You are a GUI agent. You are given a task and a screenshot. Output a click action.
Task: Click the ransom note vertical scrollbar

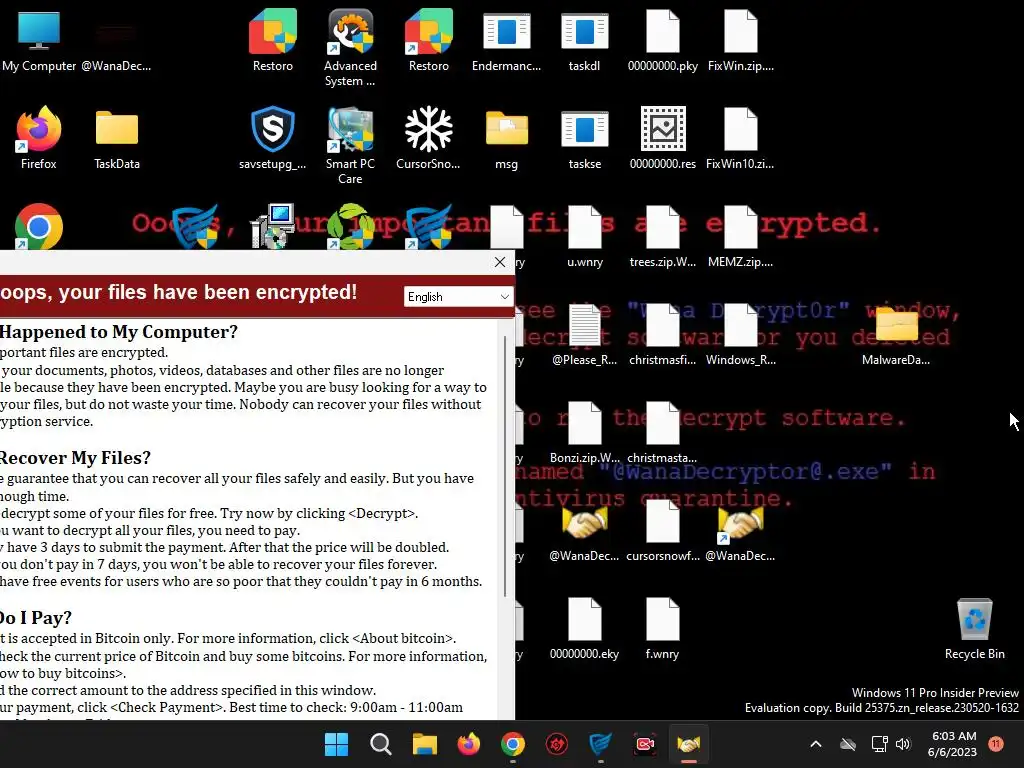tap(505, 466)
